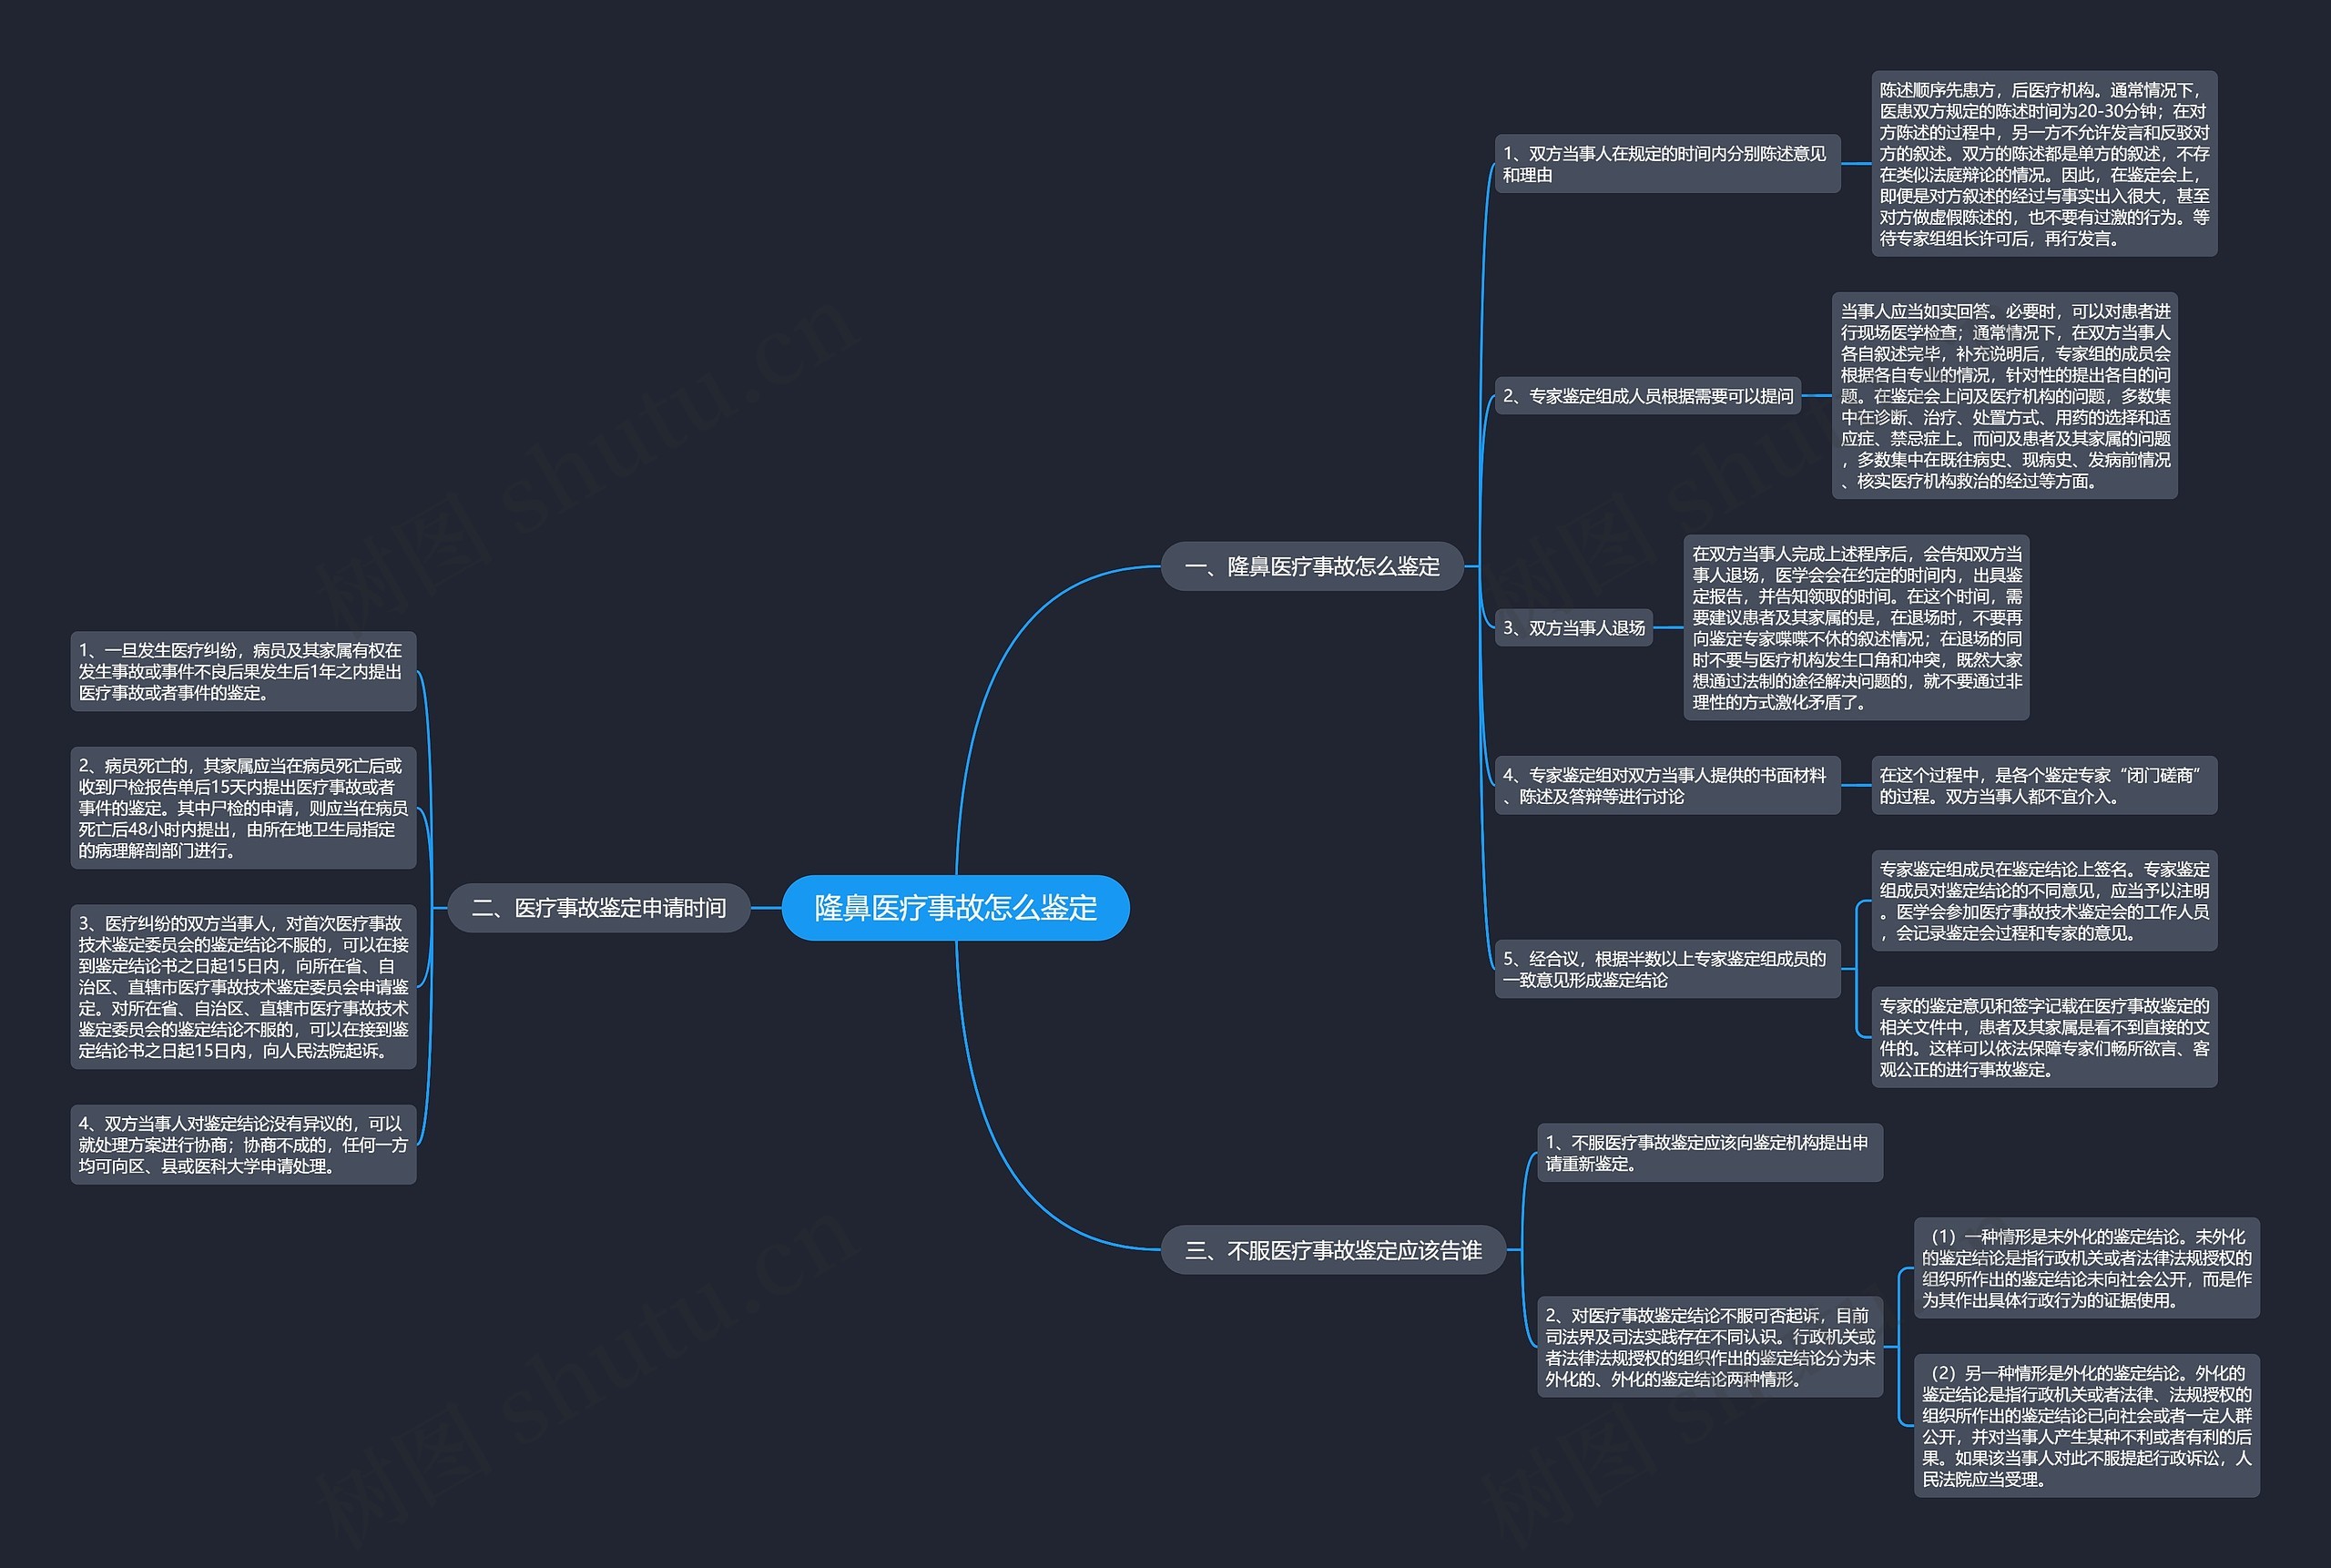This screenshot has height=1568, width=2331.
Task: Select text box （2）另一种情形是外化的鉴定结论
Action: (x=2086, y=1426)
